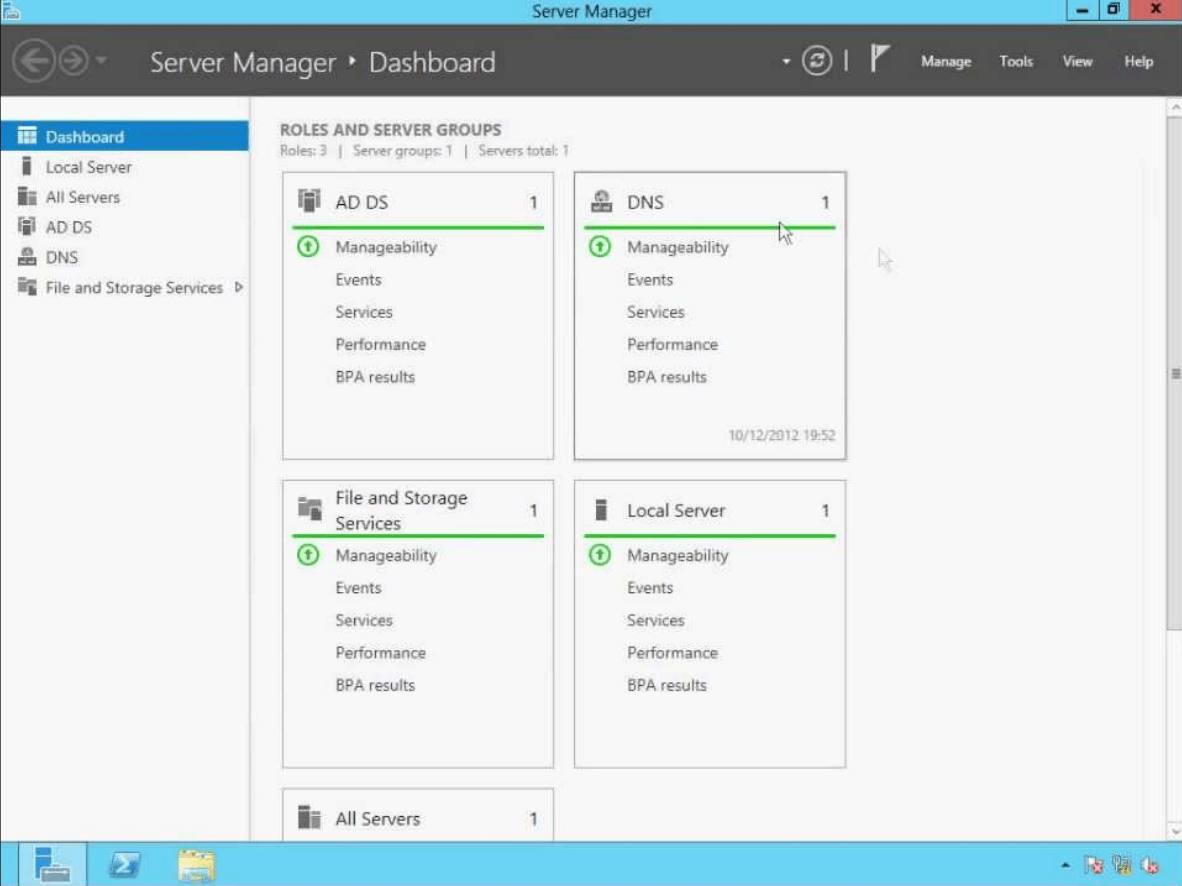Image resolution: width=1182 pixels, height=886 pixels.
Task: Open Performance in File and Storage Services tile
Action: (x=380, y=653)
